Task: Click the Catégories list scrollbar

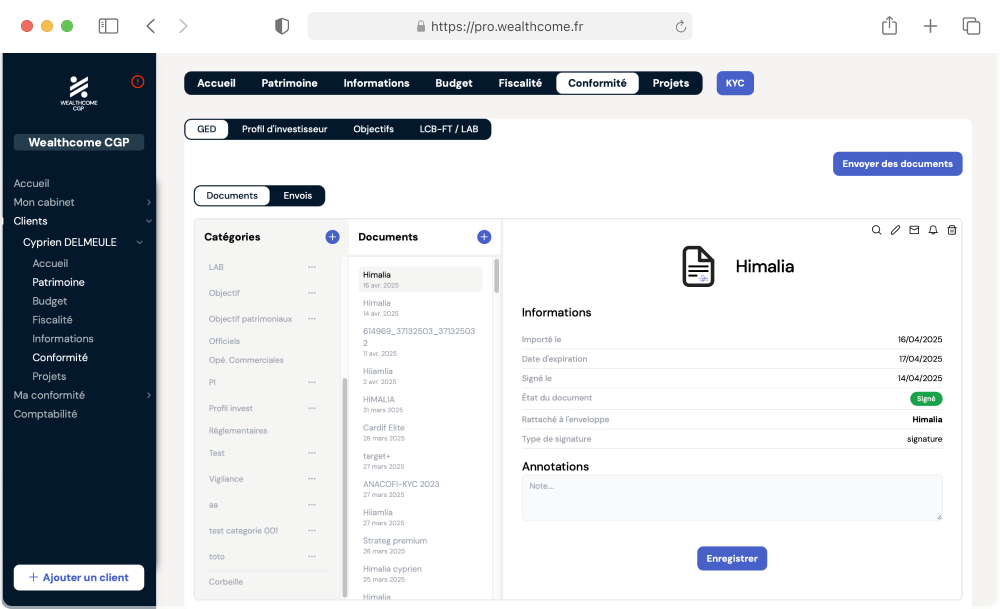Action: (x=345, y=488)
